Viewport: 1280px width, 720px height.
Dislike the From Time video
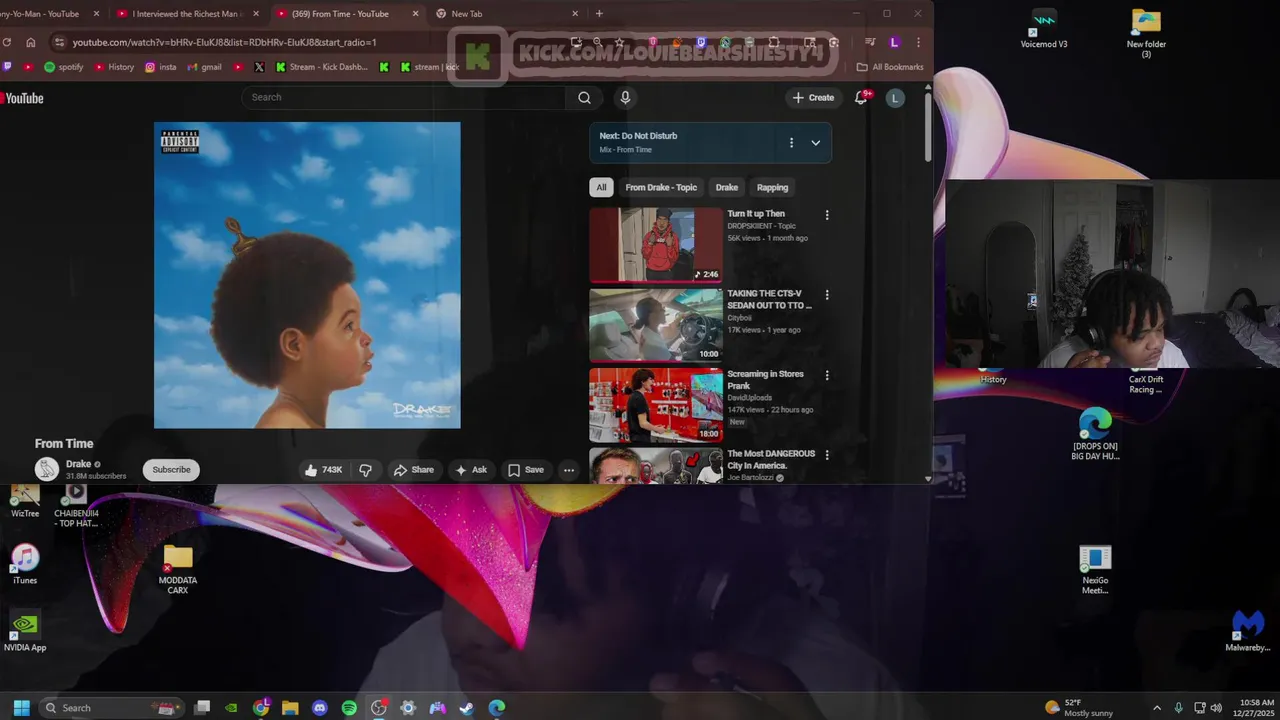[x=365, y=470]
